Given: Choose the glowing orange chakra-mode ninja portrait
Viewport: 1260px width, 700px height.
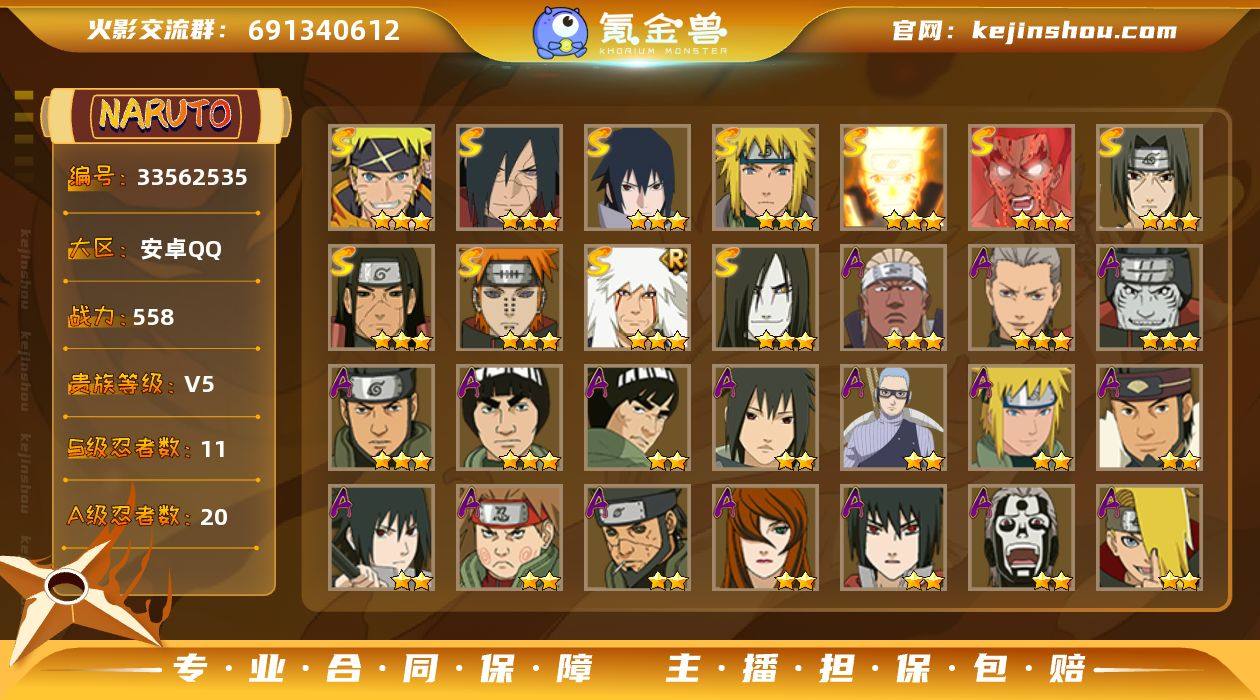Looking at the screenshot, I should [893, 178].
